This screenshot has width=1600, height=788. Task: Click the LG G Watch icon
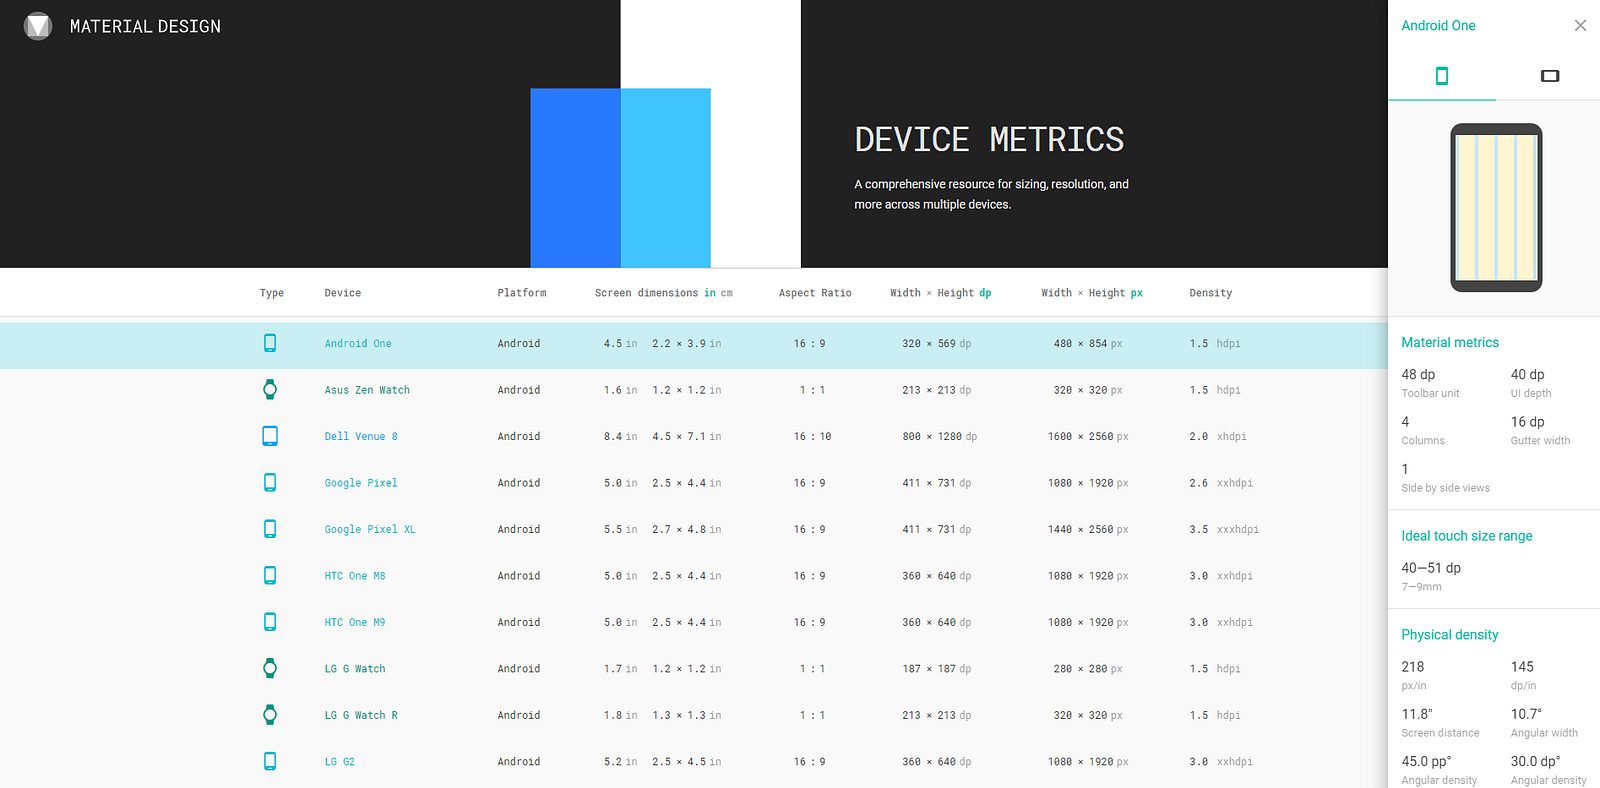click(x=270, y=668)
